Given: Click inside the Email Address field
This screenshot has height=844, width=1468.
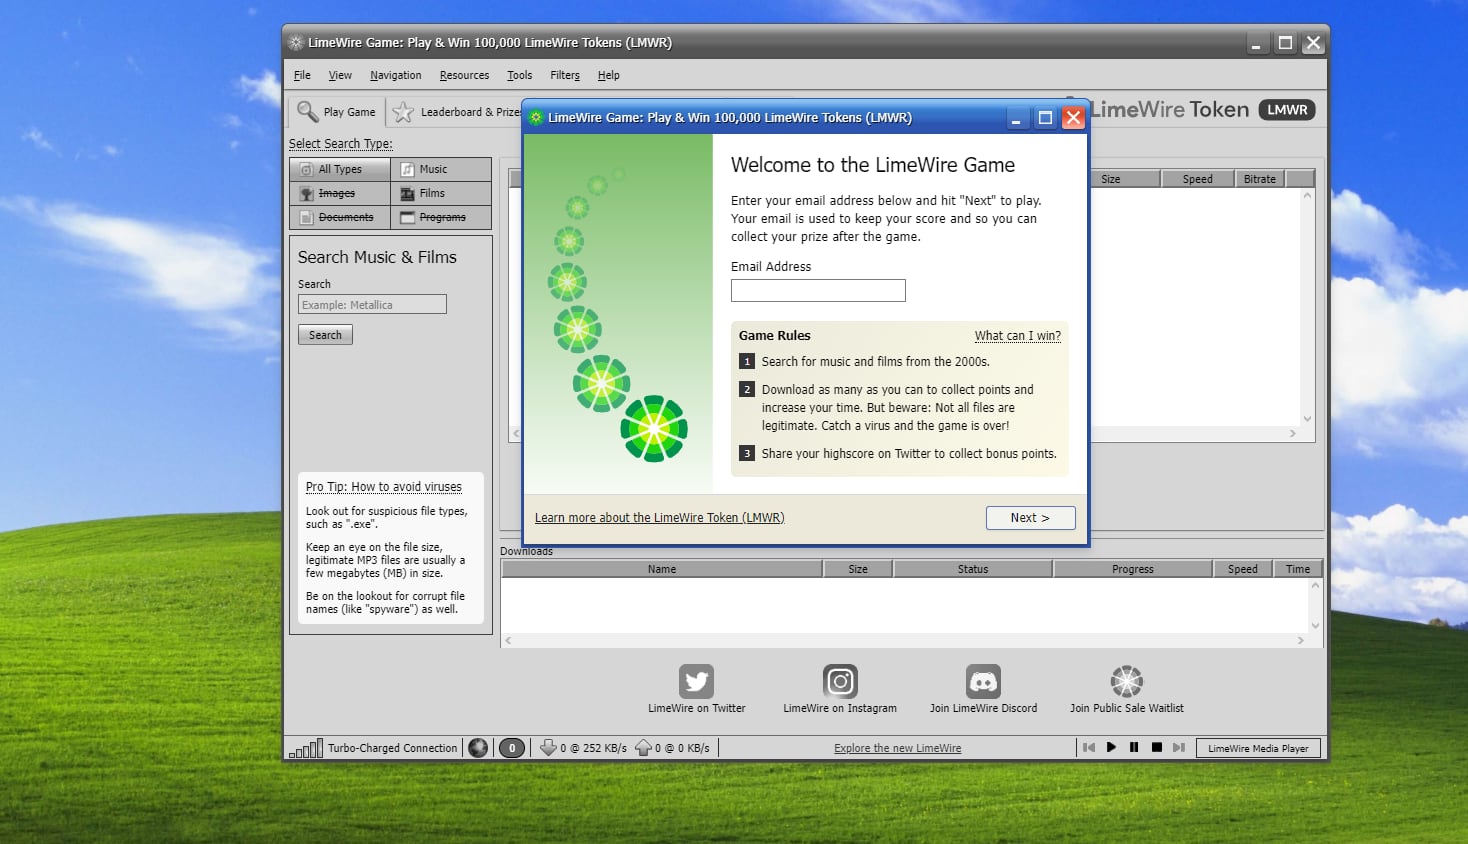Looking at the screenshot, I should 817,290.
